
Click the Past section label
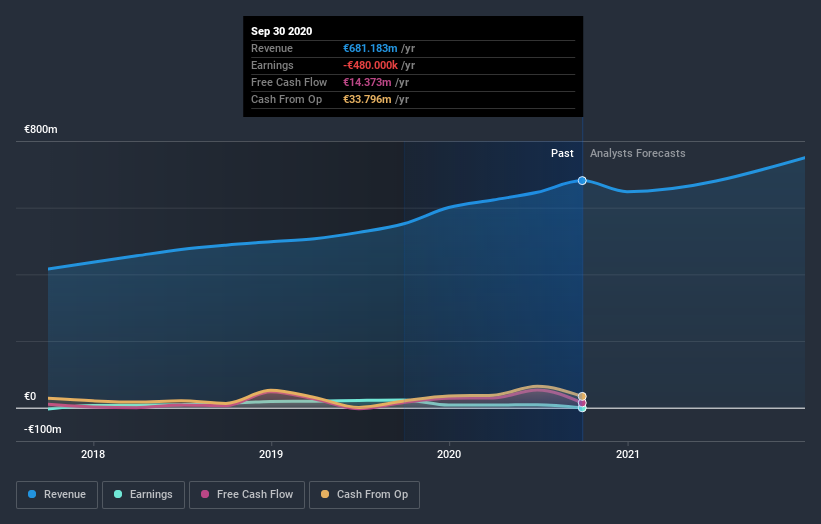562,153
